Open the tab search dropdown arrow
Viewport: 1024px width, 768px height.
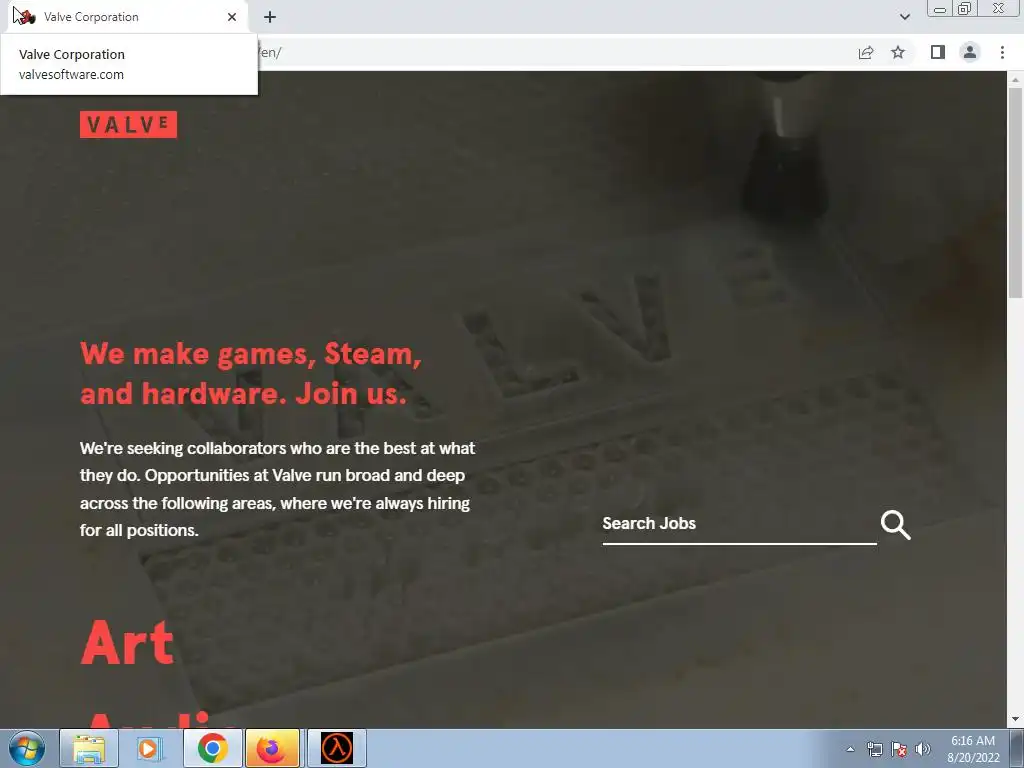click(904, 17)
